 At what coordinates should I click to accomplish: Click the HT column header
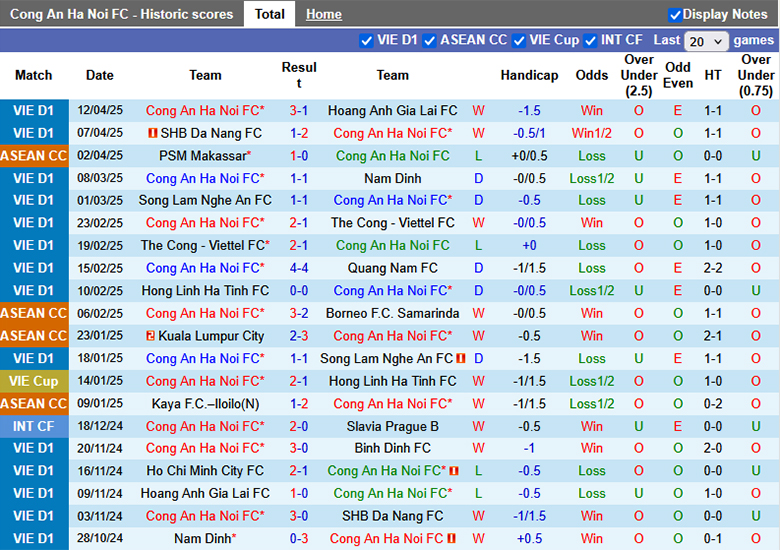point(713,75)
